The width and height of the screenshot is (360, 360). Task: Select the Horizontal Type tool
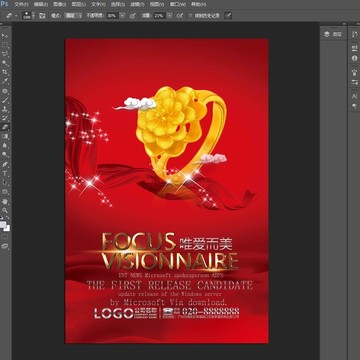pyautogui.click(x=5, y=173)
